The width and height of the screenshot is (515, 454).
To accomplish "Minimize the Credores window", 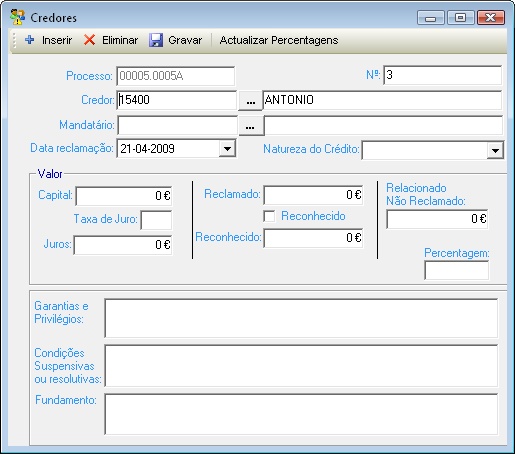I will 431,17.
